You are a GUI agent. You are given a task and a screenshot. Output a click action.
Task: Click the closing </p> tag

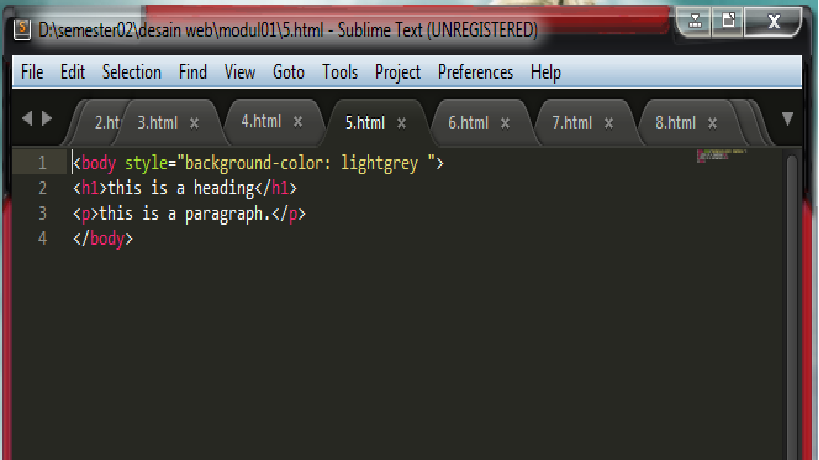tap(289, 214)
